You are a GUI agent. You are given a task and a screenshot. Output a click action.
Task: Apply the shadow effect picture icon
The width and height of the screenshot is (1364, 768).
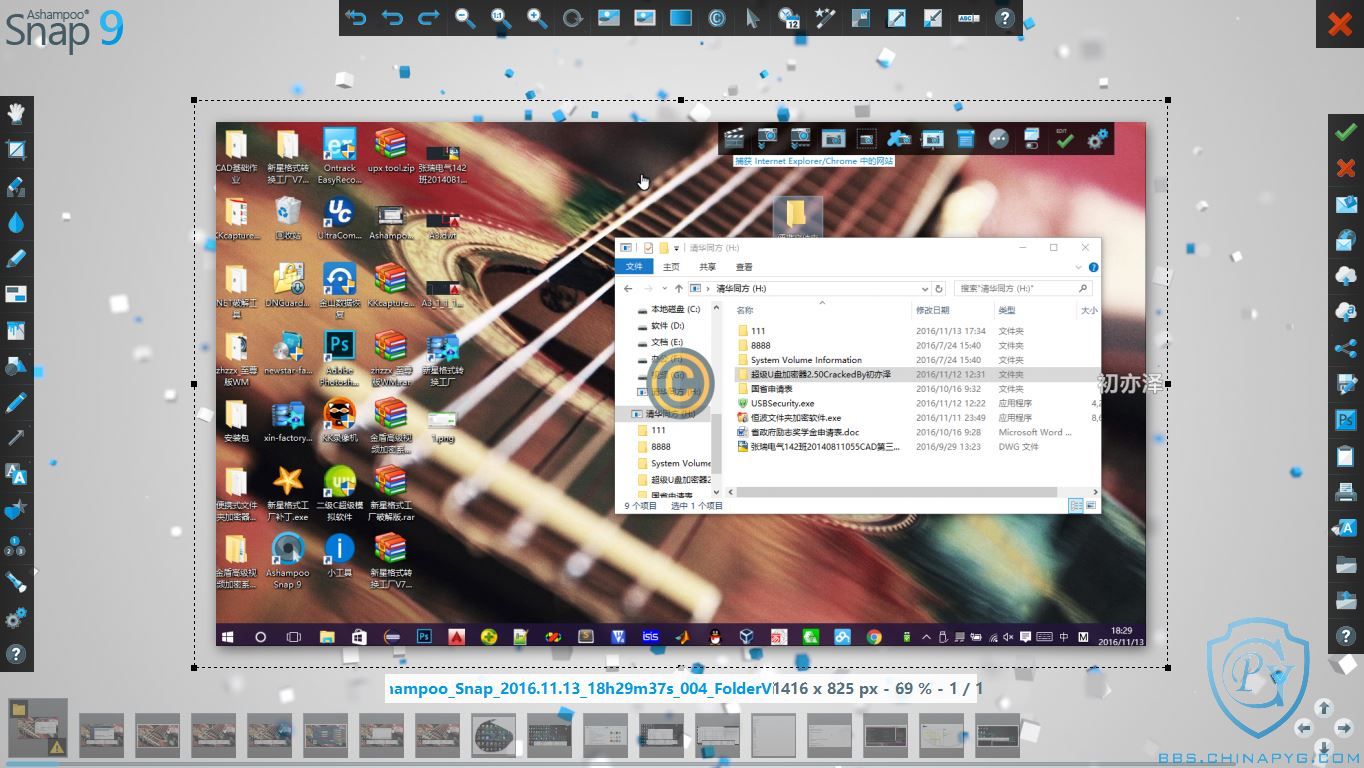click(609, 17)
